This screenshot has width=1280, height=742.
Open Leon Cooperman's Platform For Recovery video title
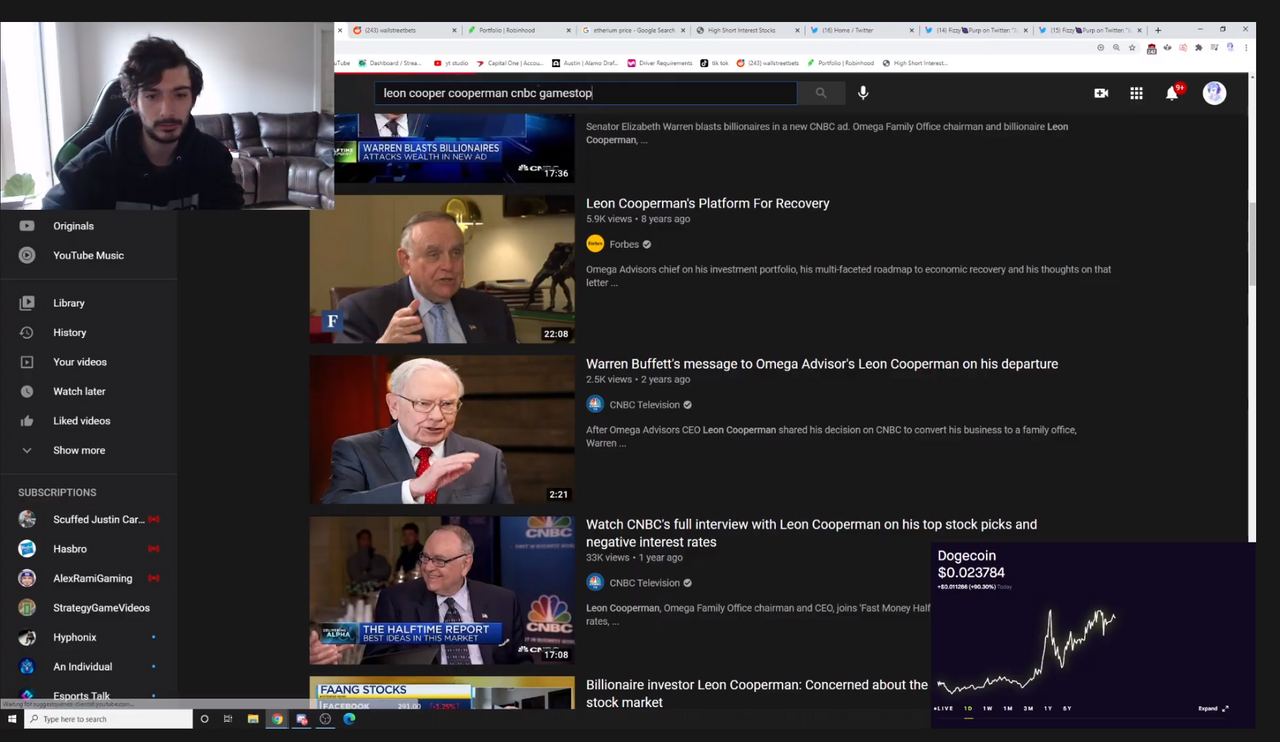708,203
